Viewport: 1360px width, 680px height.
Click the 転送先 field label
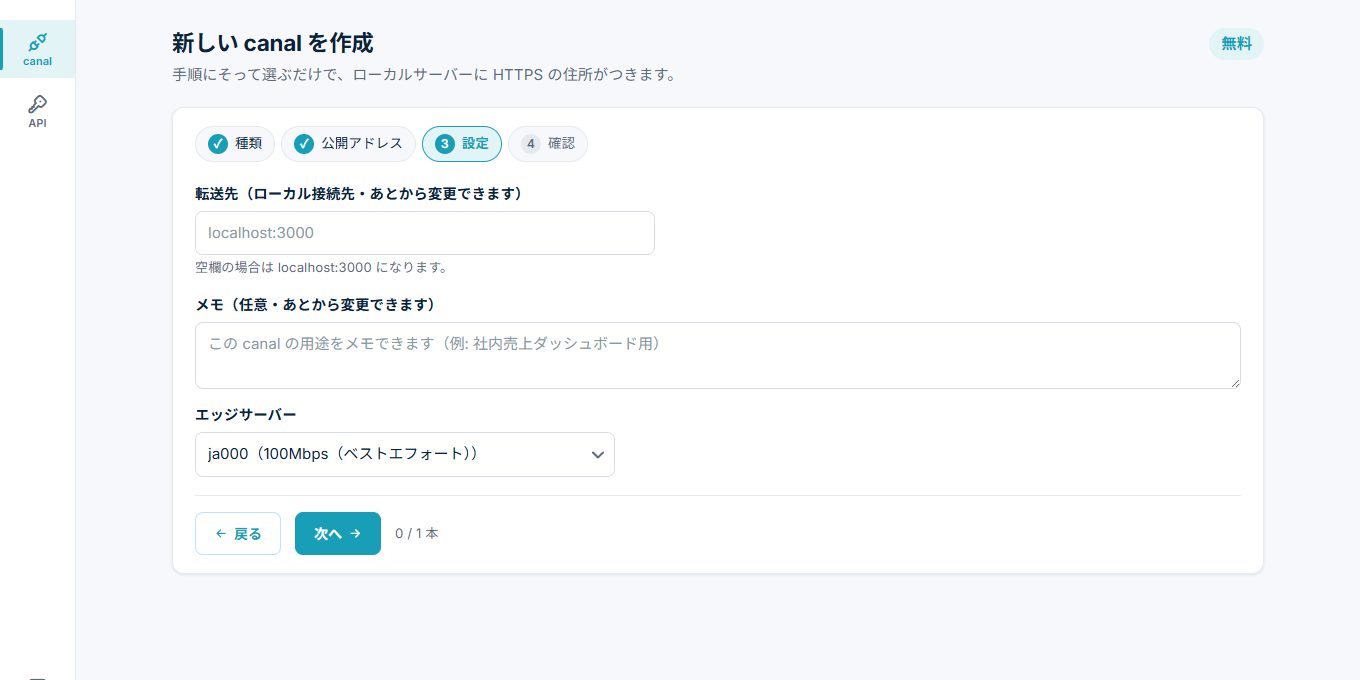[359, 193]
